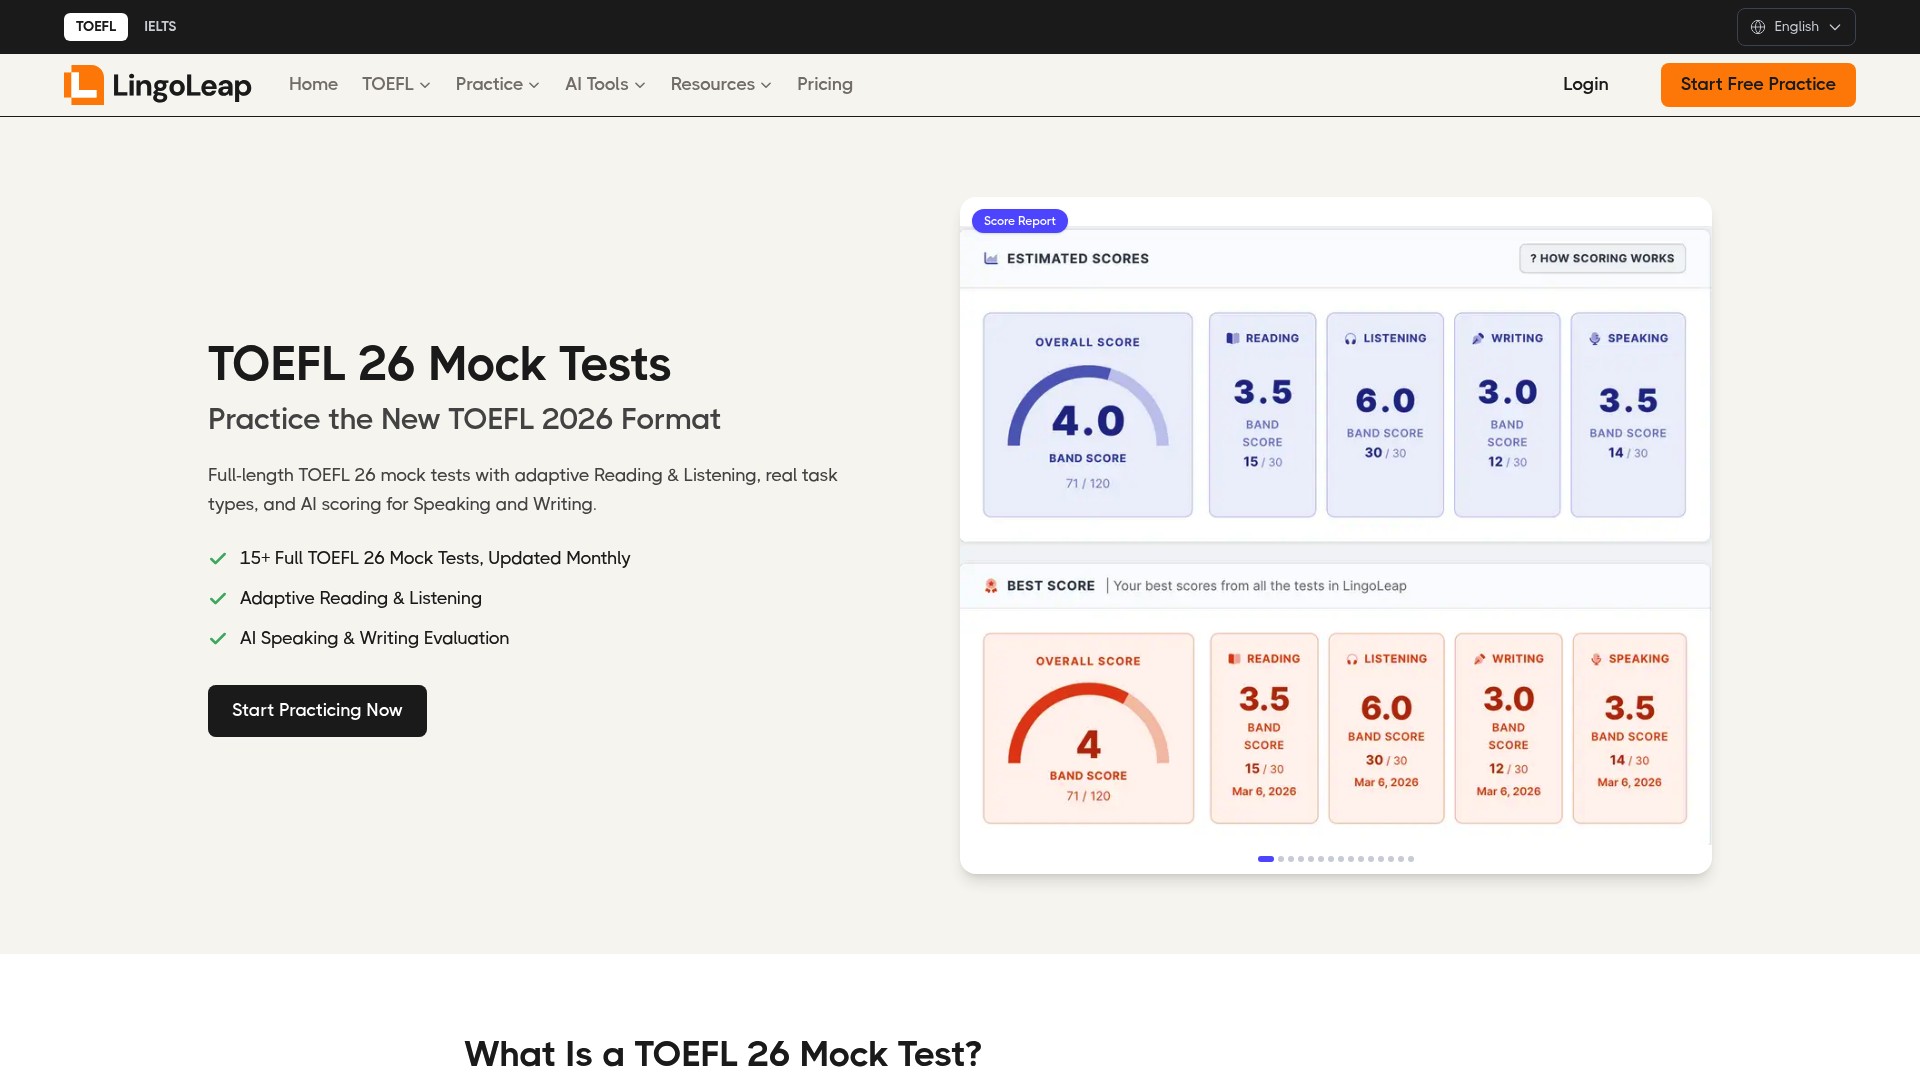Click the Writing pen icon in Estimated Scores
Screen dimensions: 1920x1080
coord(1478,338)
